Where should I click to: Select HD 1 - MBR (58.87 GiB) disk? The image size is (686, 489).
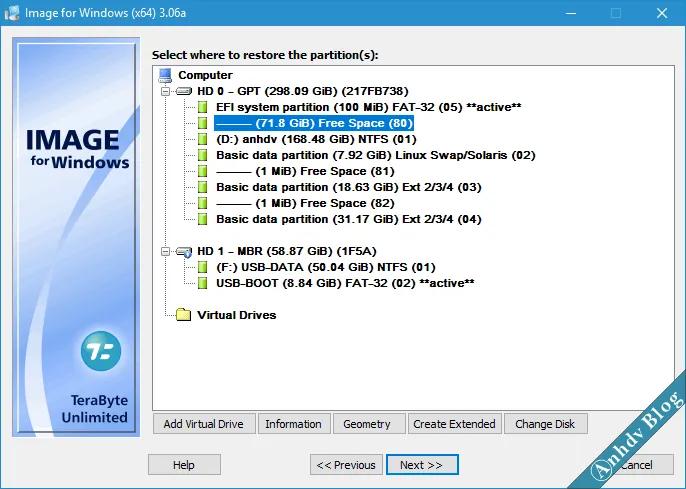click(x=287, y=251)
